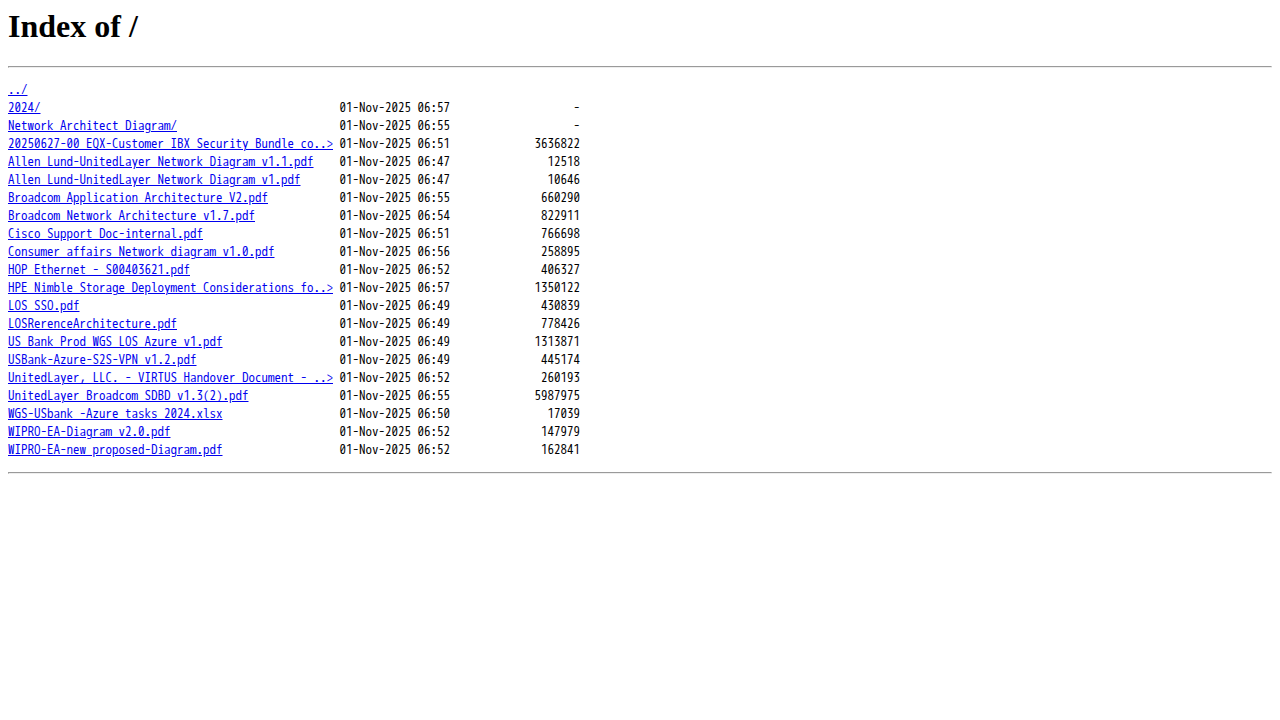1280x720 pixels.
Task: Open the EQX-Customer IBX Security Bundle file
Action: coord(170,144)
